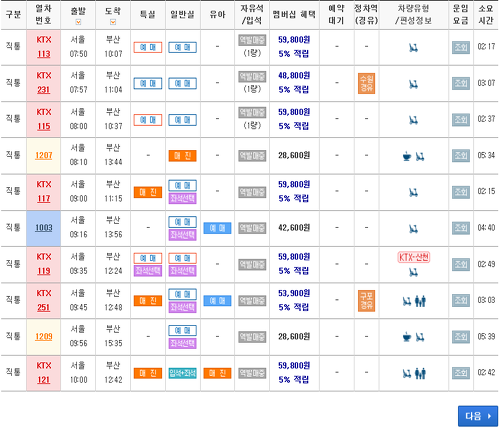Select the 48,800원 fare text for KTX 231
500x428 pixels.
click(x=294, y=76)
